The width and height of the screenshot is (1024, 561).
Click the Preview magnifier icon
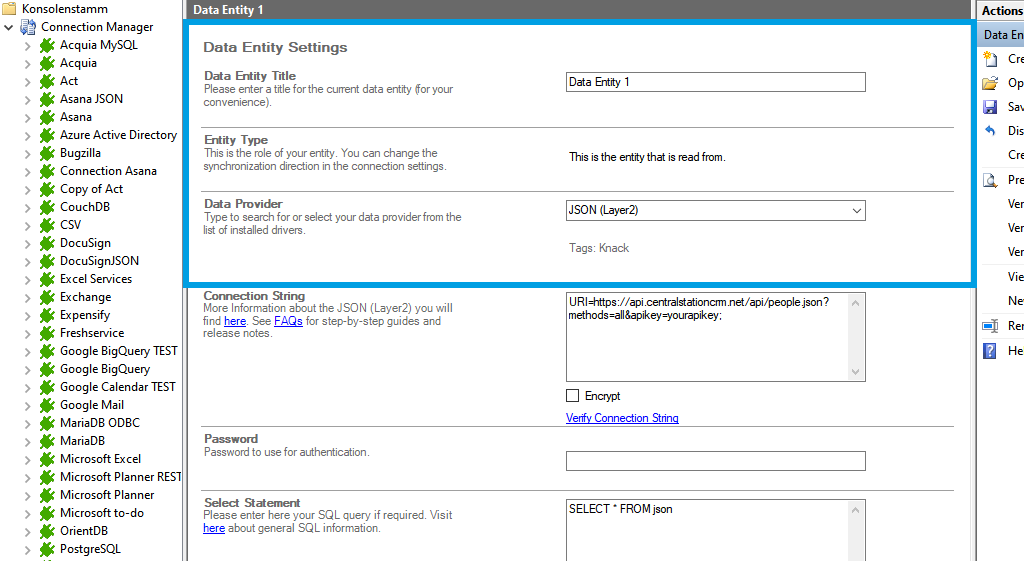coord(990,180)
